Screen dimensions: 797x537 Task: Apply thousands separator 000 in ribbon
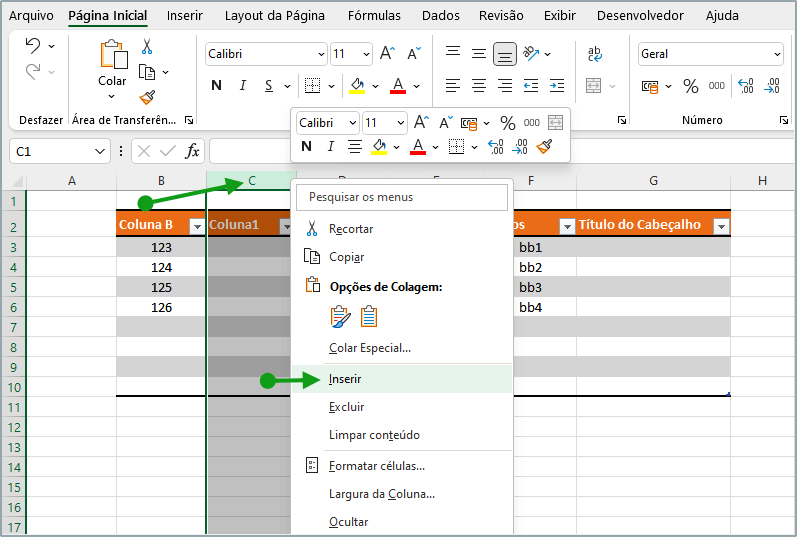(717, 86)
